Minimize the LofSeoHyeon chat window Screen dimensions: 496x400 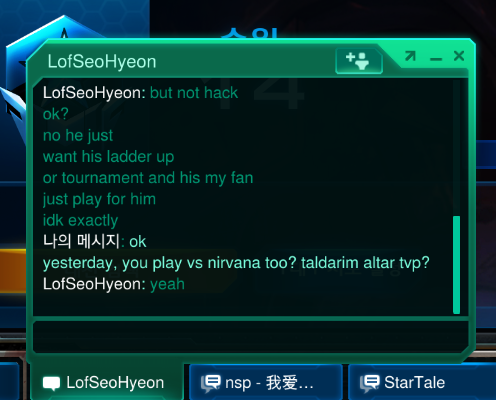pyautogui.click(x=436, y=59)
